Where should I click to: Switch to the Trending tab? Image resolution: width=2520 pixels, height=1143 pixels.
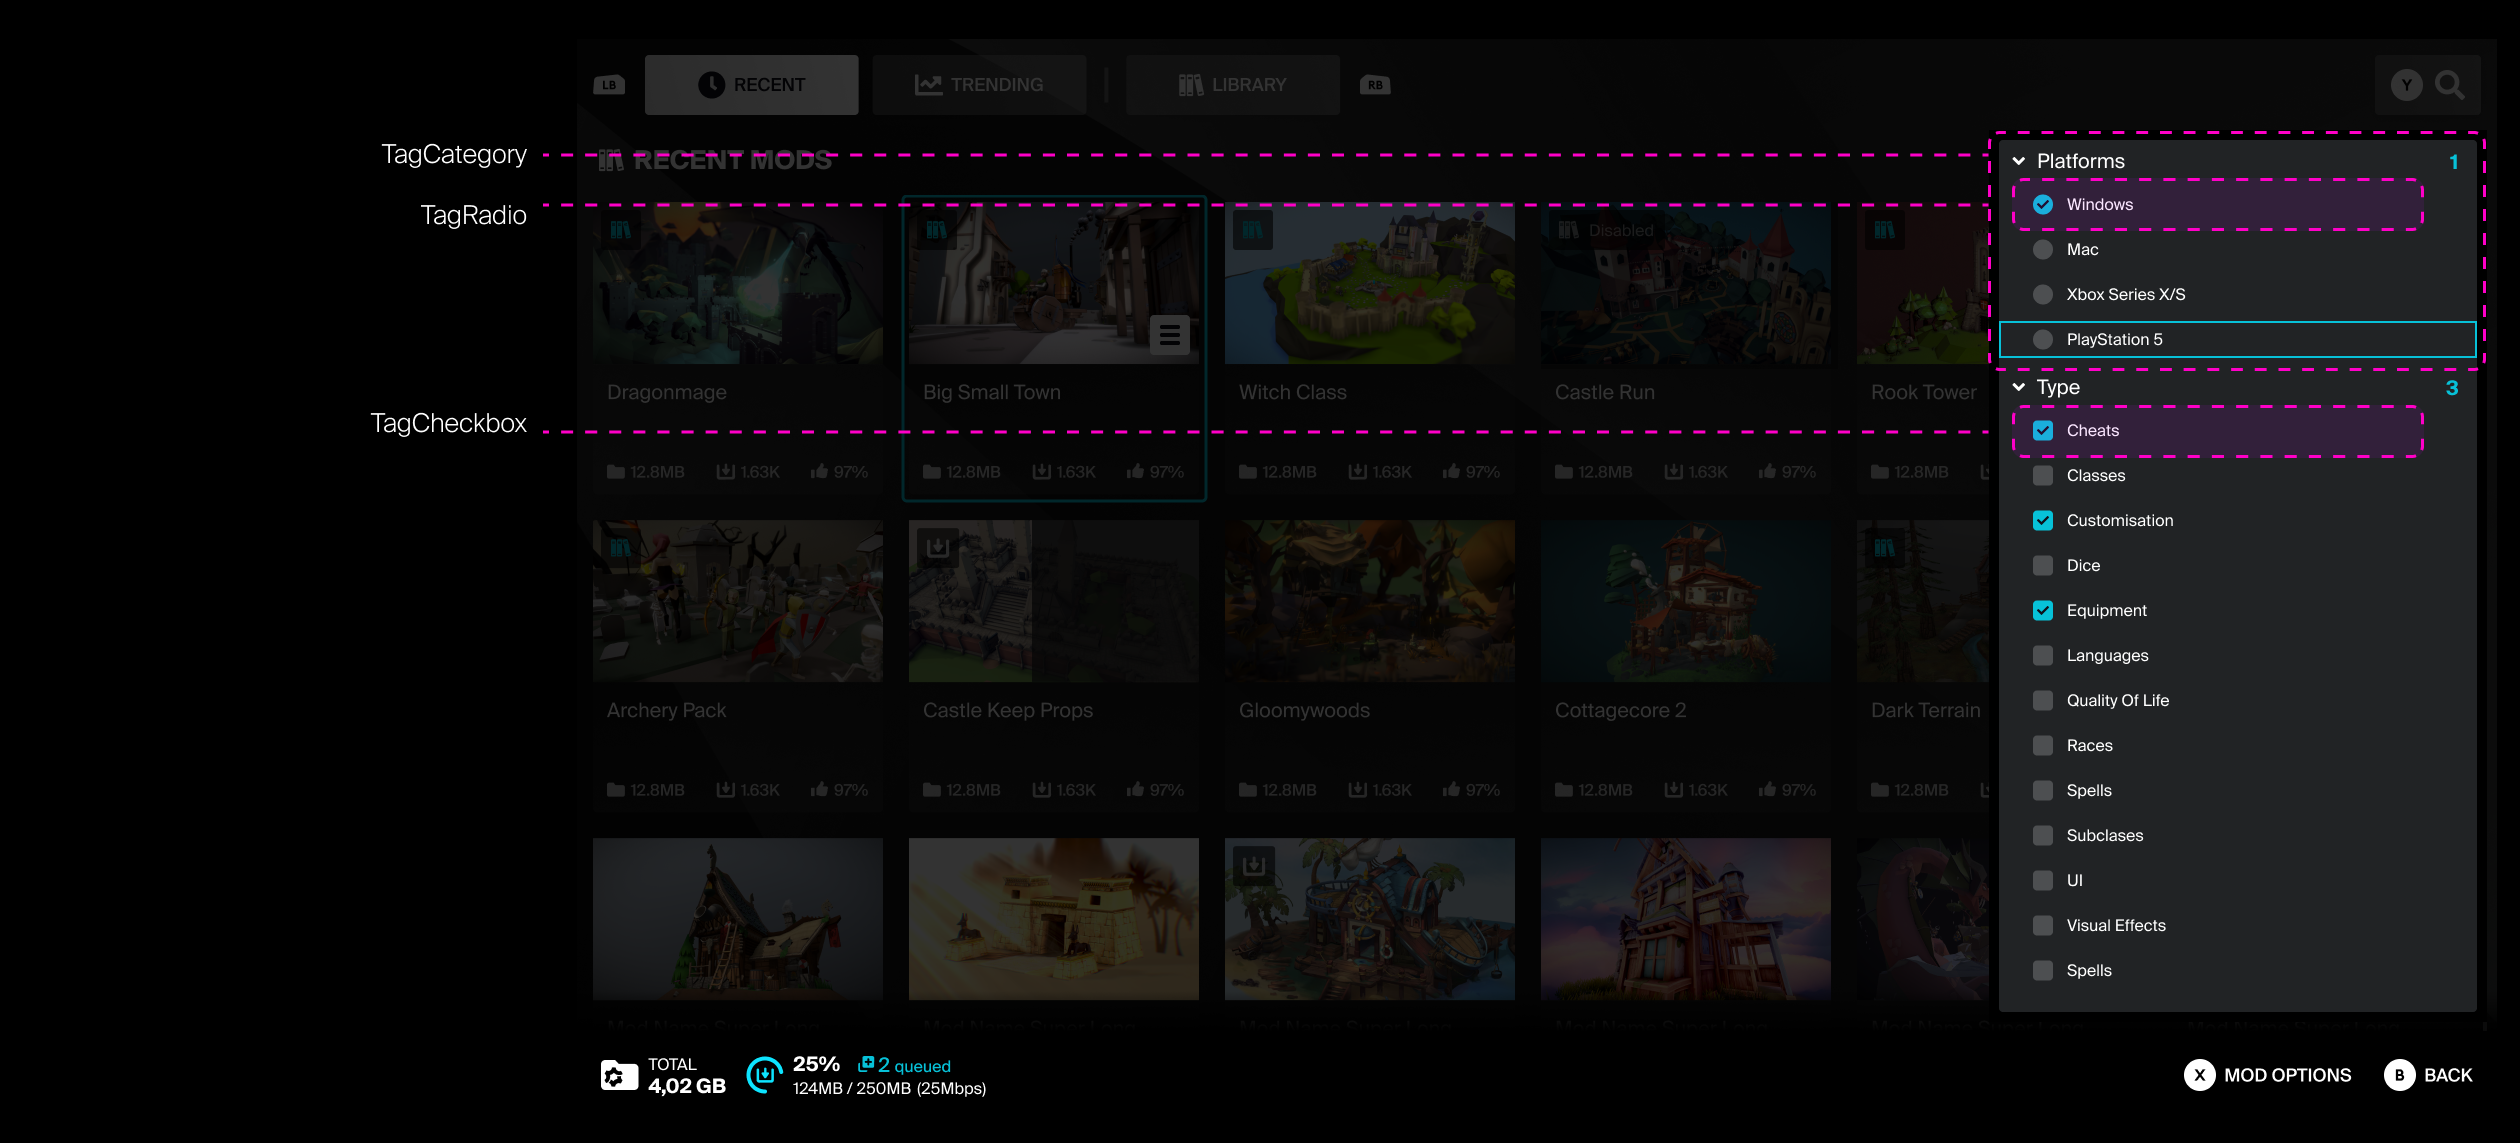click(979, 85)
